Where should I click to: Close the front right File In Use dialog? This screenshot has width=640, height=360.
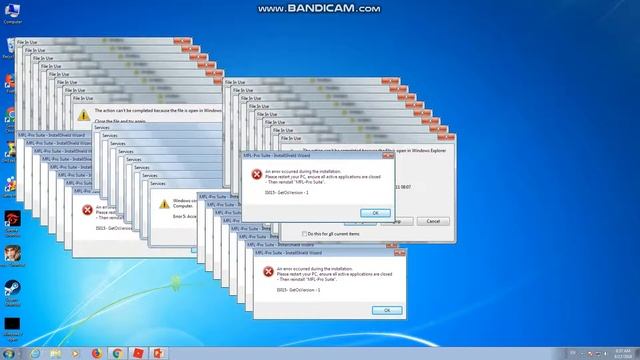447,138
